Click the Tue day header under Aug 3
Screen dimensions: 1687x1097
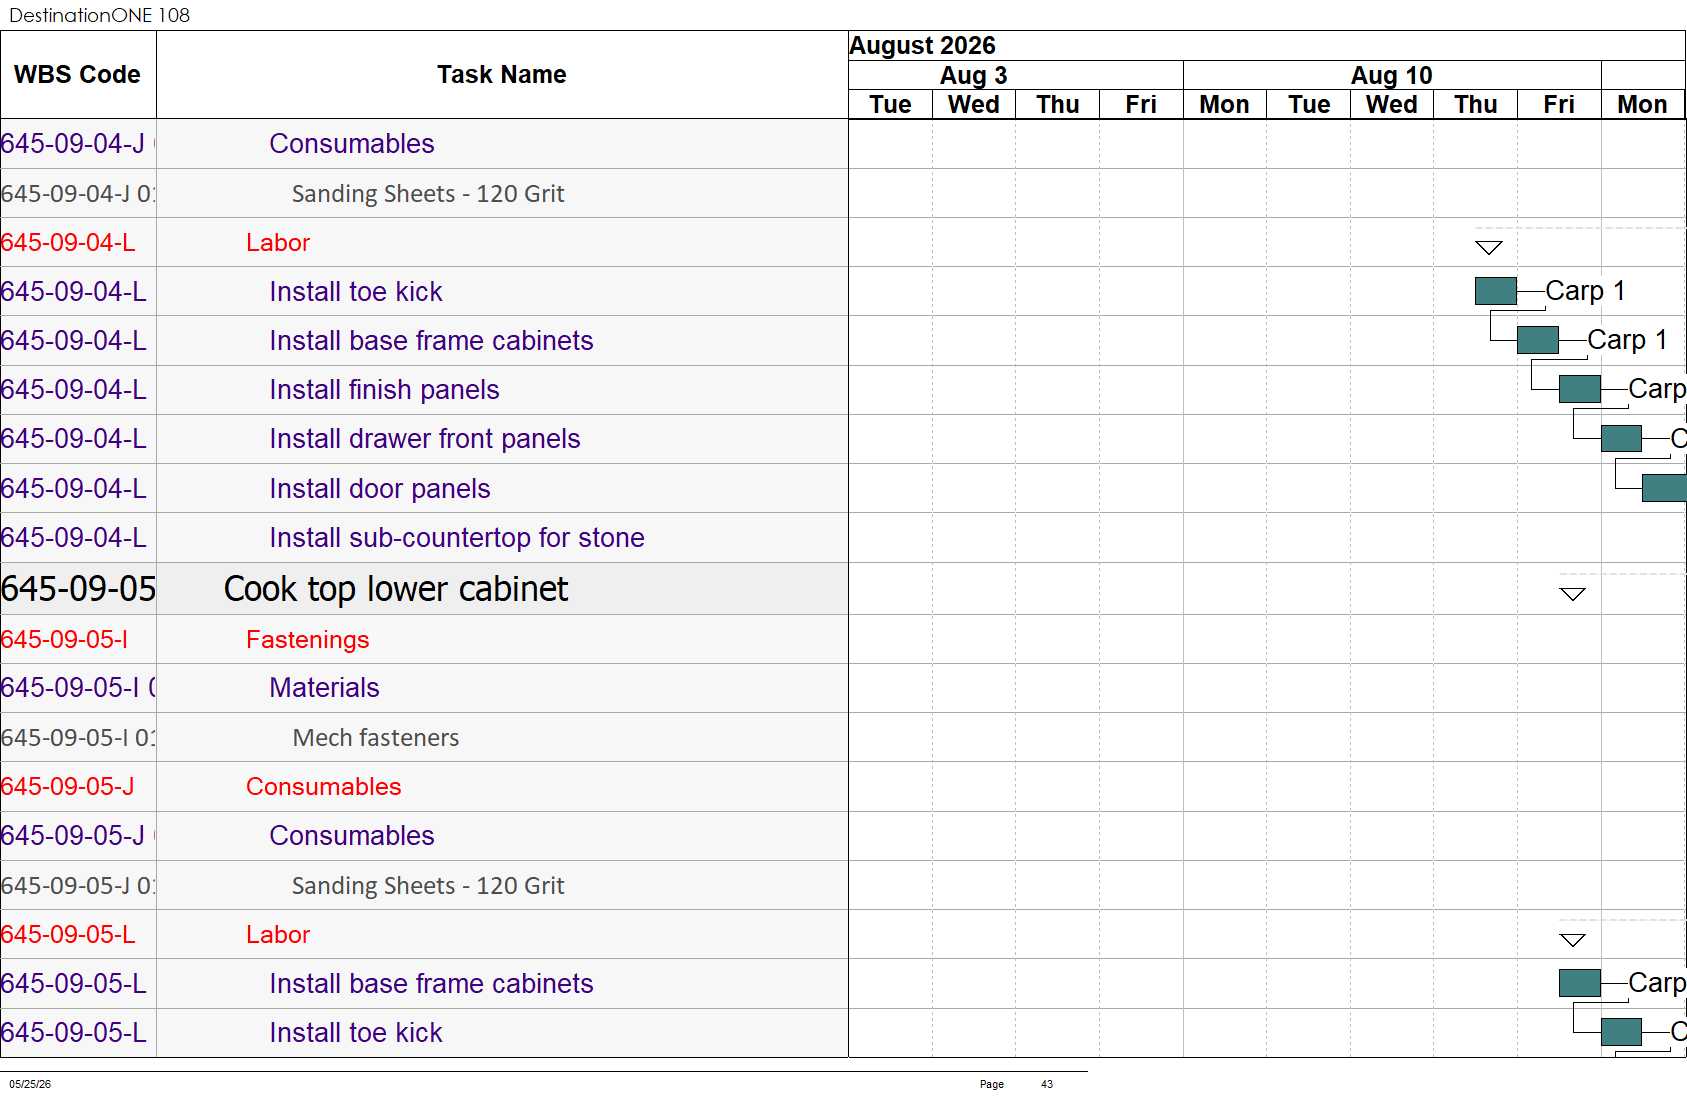[x=890, y=105]
